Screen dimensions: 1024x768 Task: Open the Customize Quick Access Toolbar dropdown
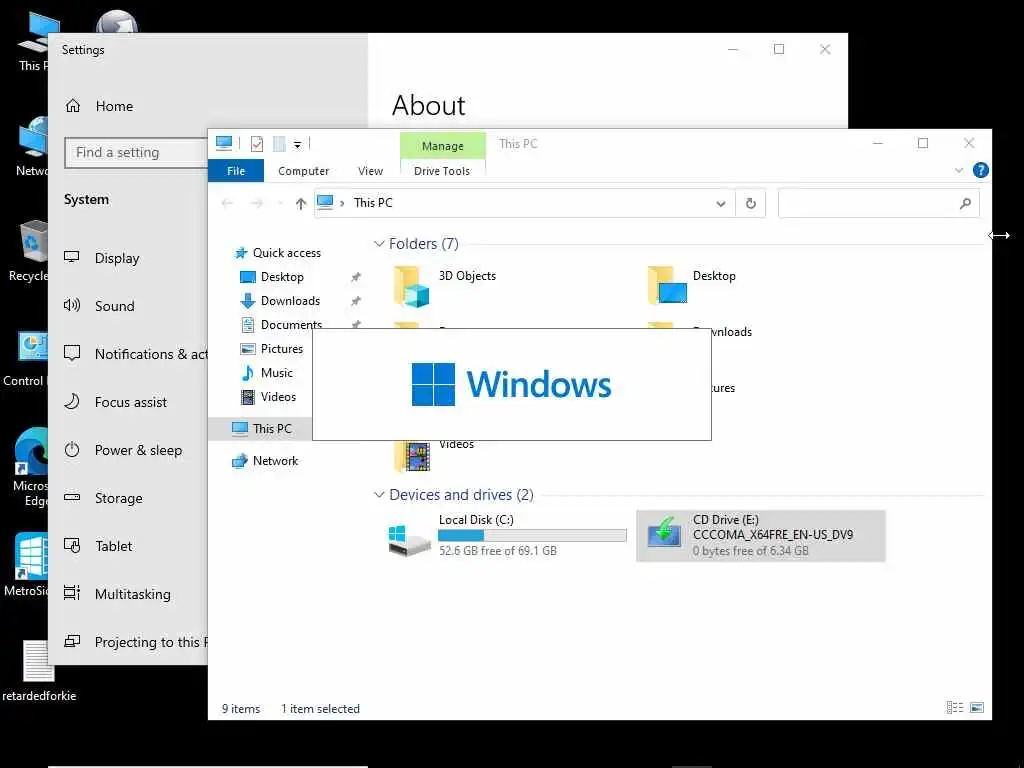297,145
